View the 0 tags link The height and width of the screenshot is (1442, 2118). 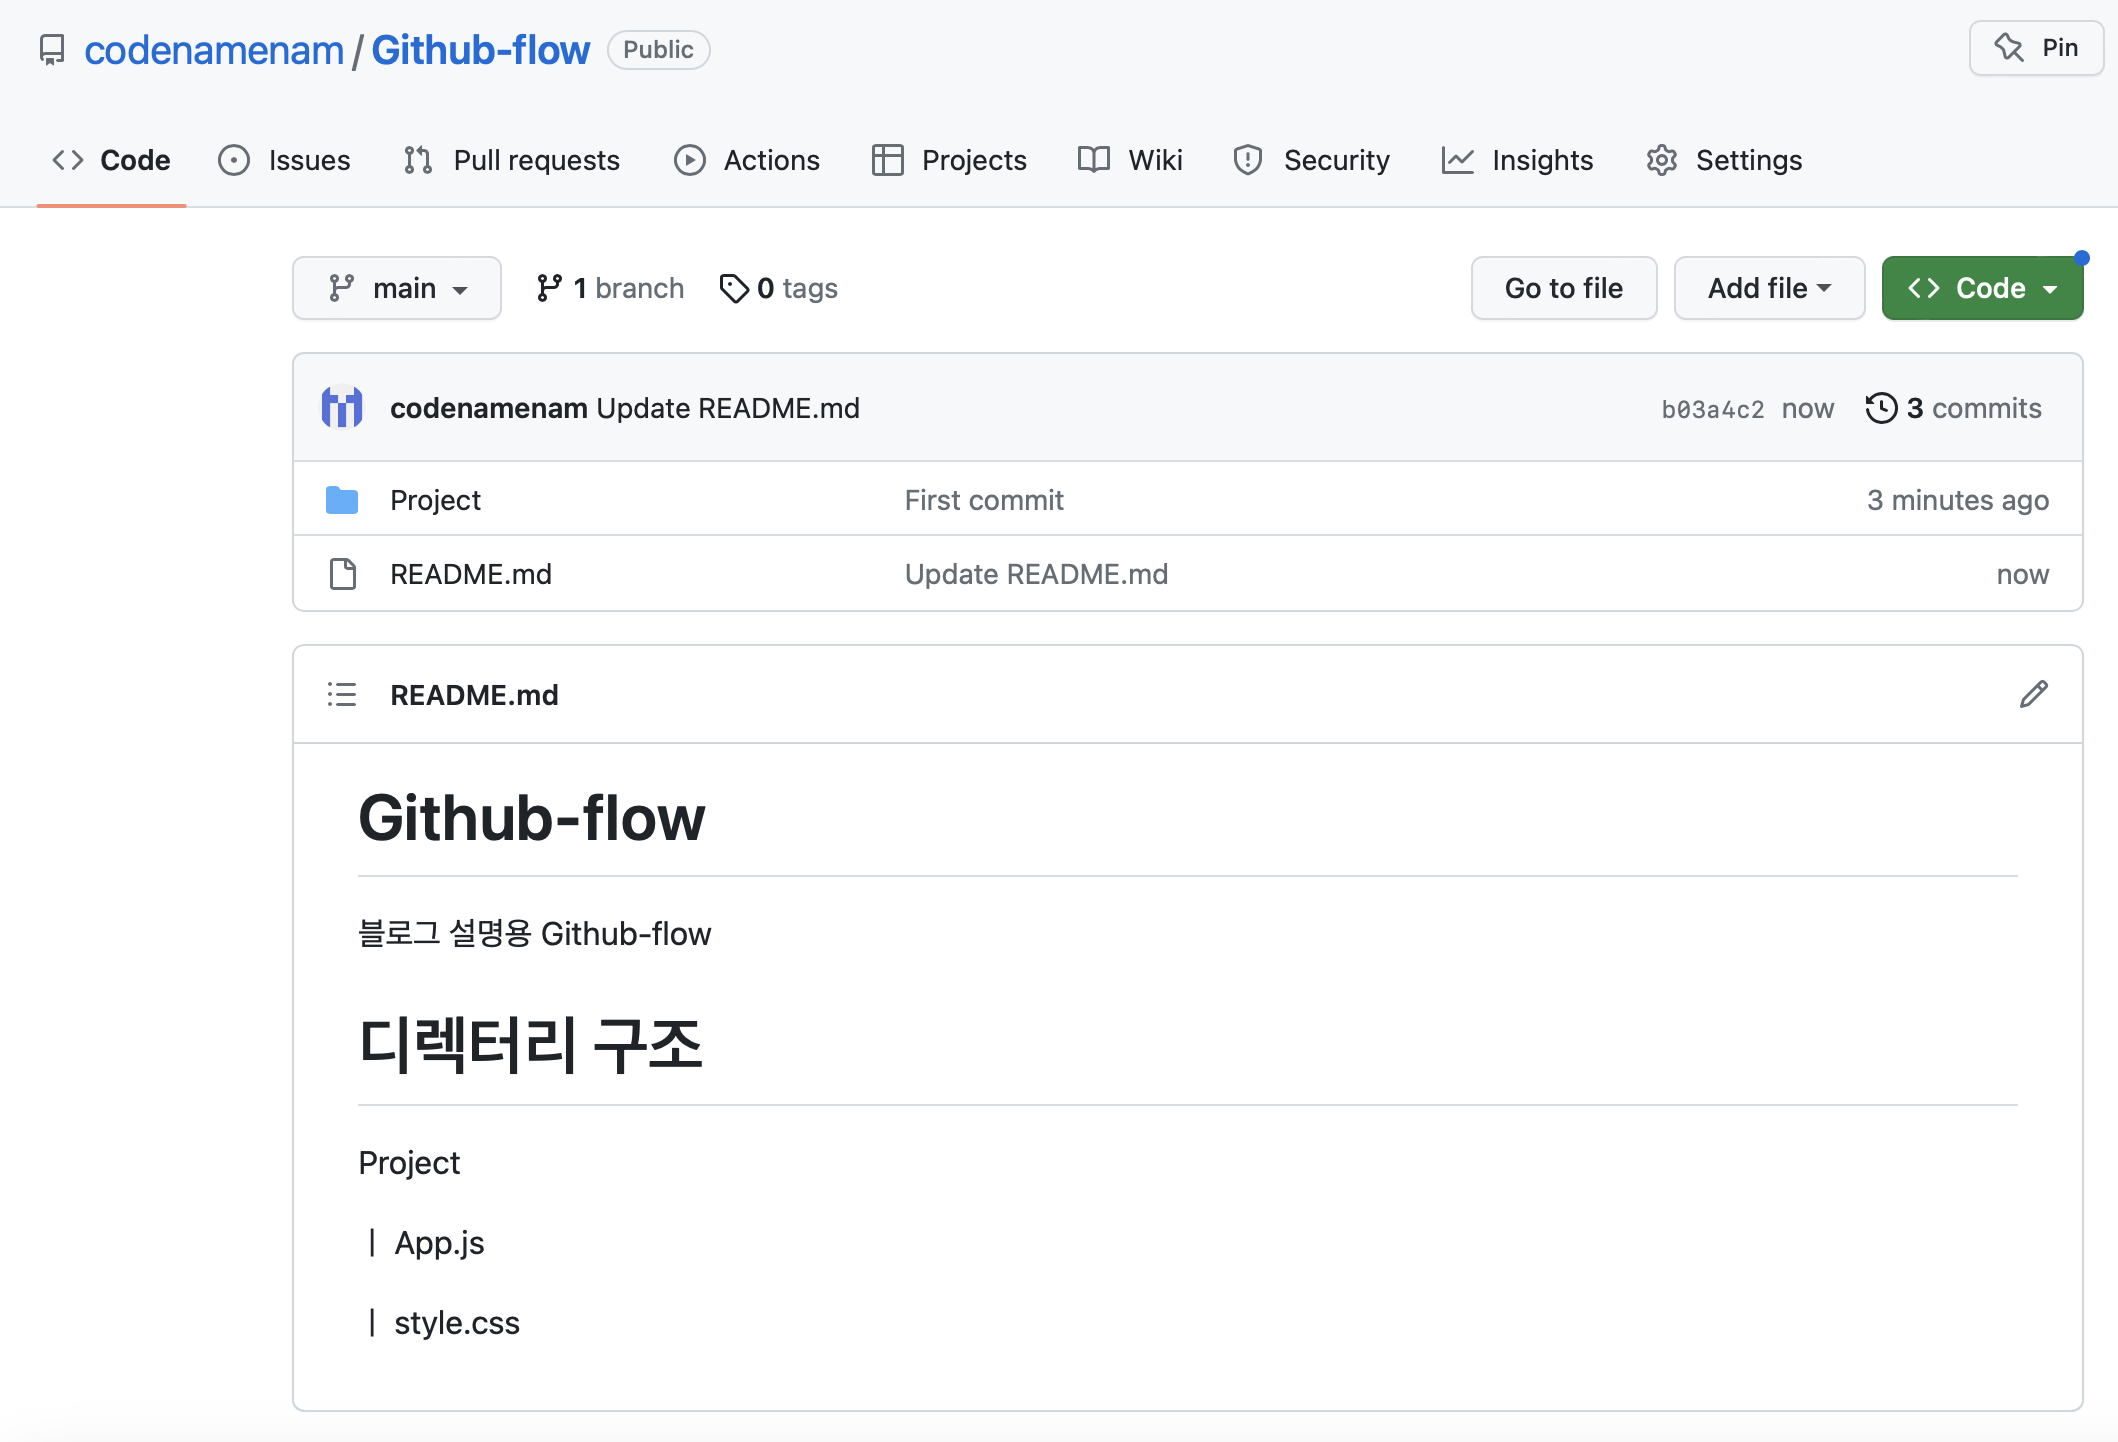tap(779, 288)
